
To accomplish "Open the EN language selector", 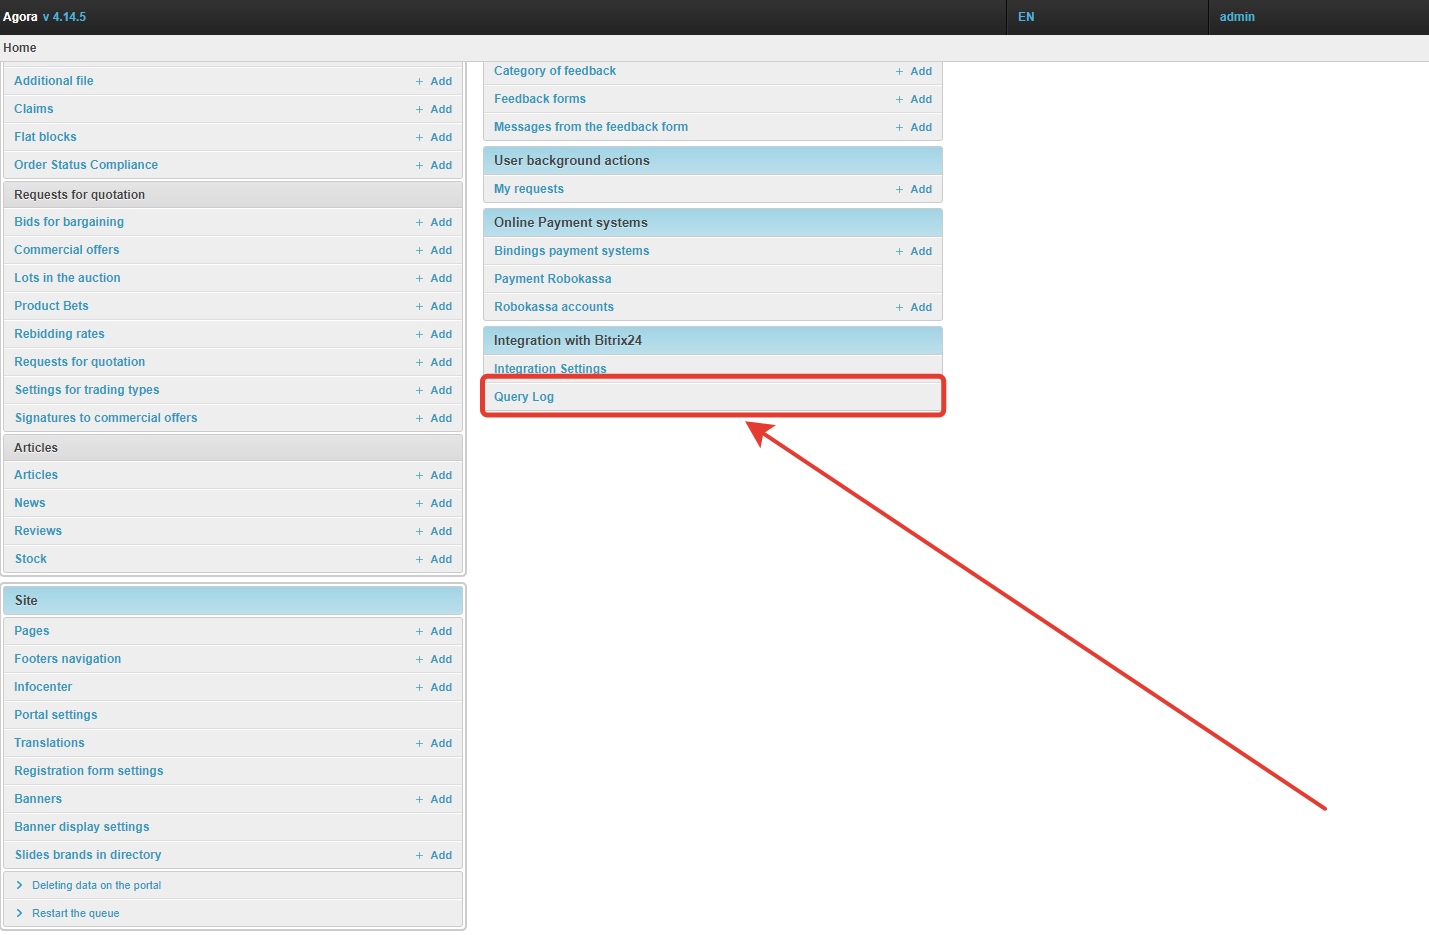I will tap(1026, 17).
